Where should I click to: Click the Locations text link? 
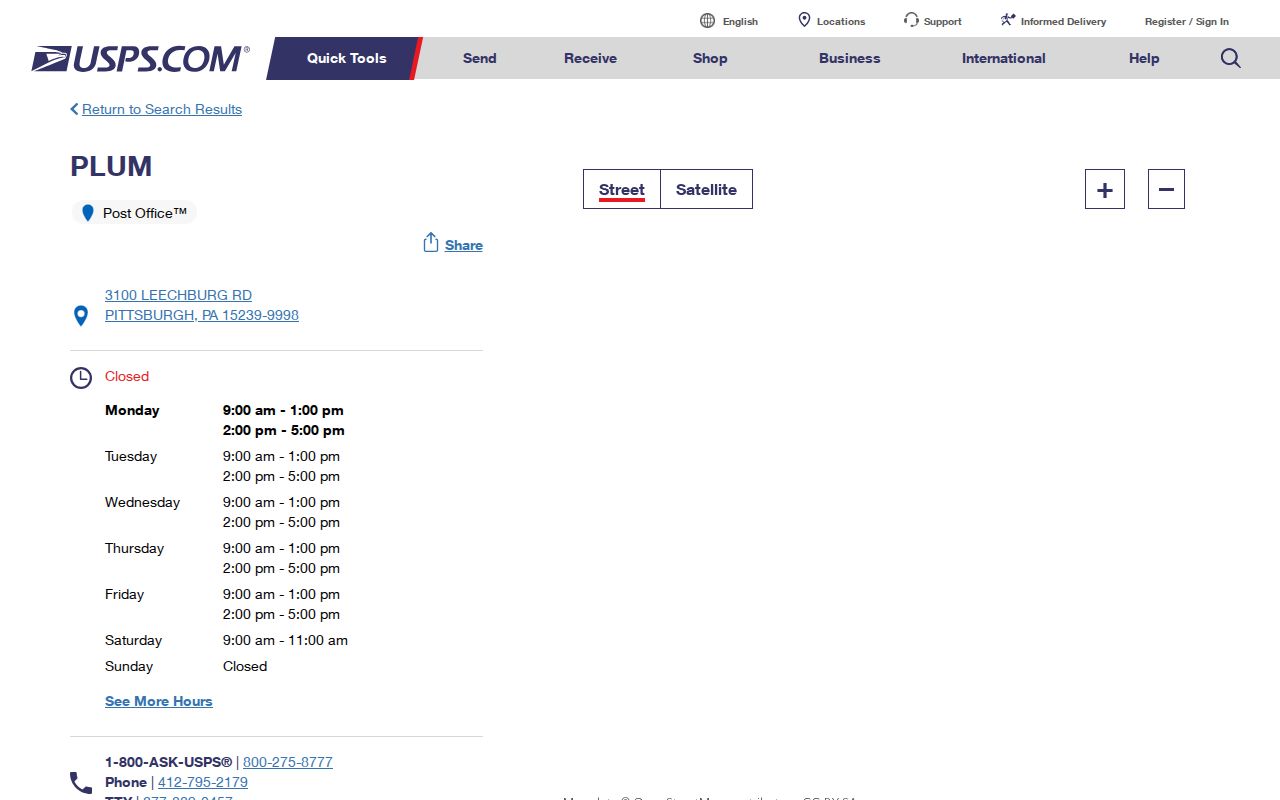(841, 21)
